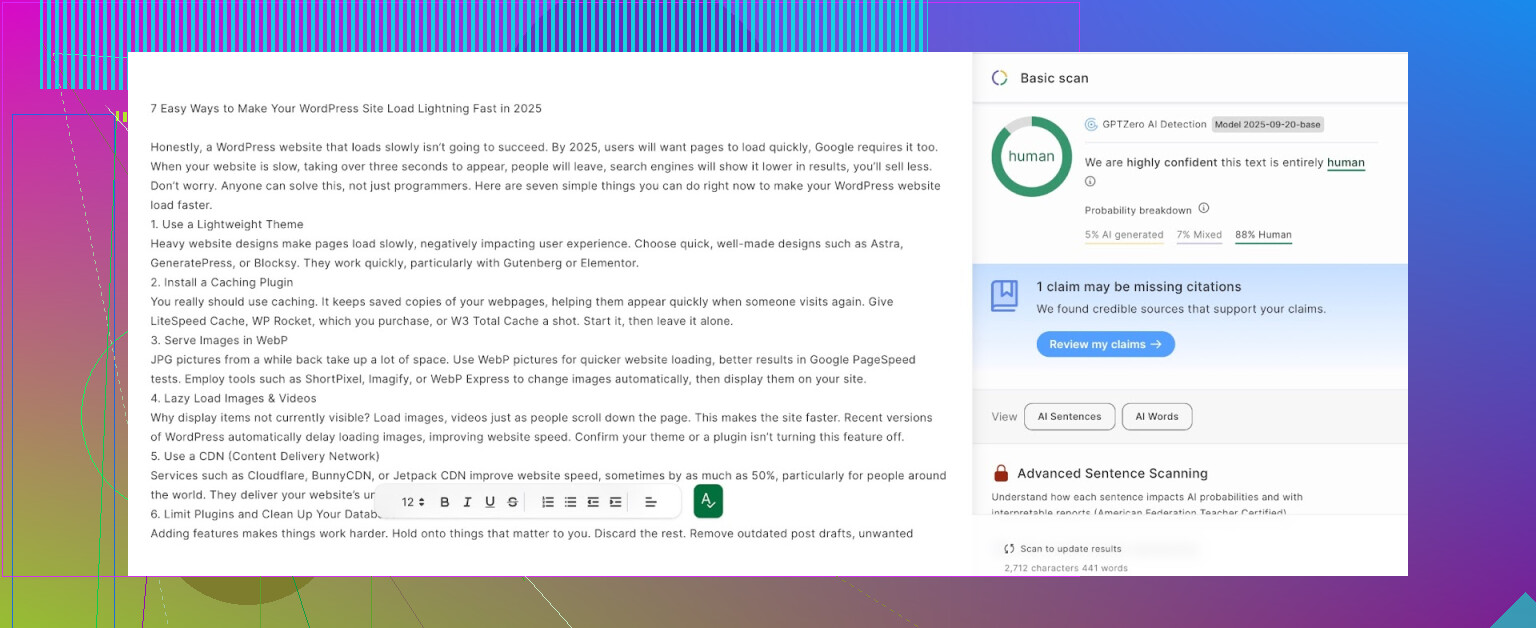Apply italic formatting to text
Screen dimensions: 1536x628
pos(467,502)
